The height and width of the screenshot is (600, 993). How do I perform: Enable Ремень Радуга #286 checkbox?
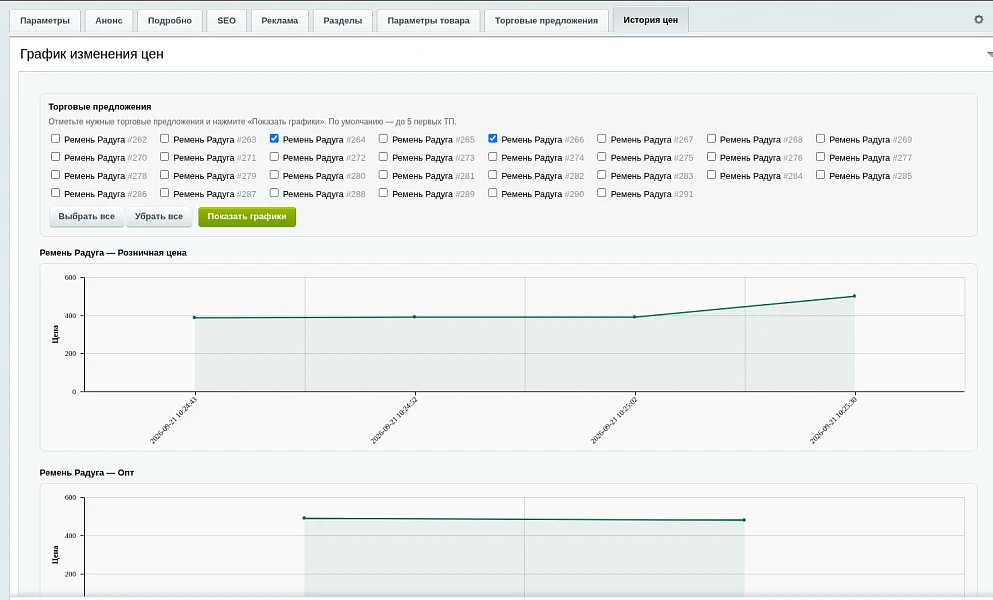56,193
